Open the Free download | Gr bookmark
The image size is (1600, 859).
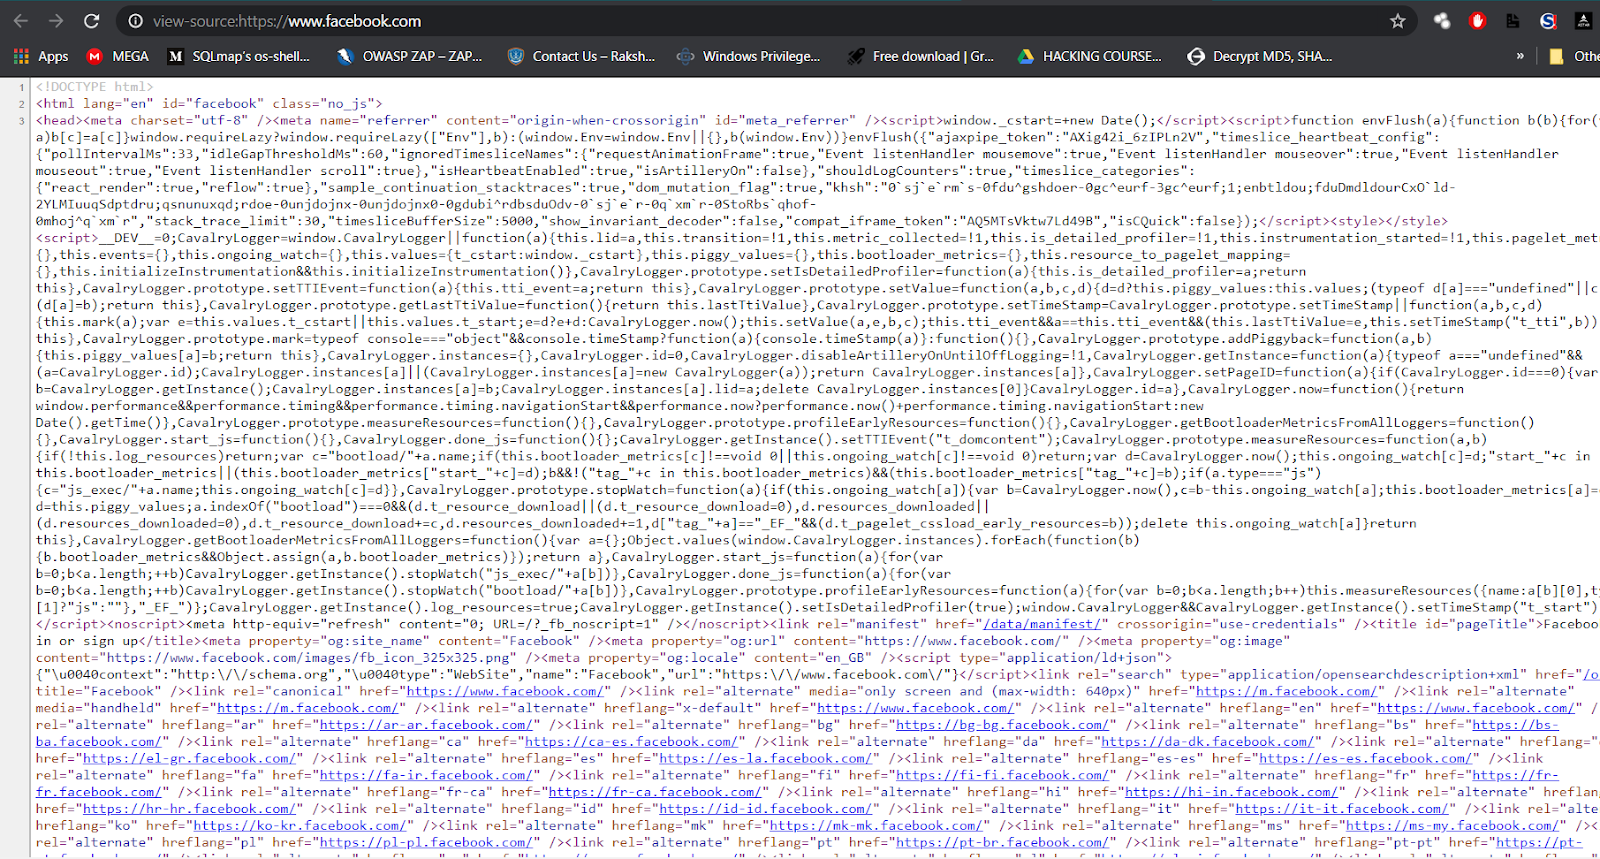921,57
